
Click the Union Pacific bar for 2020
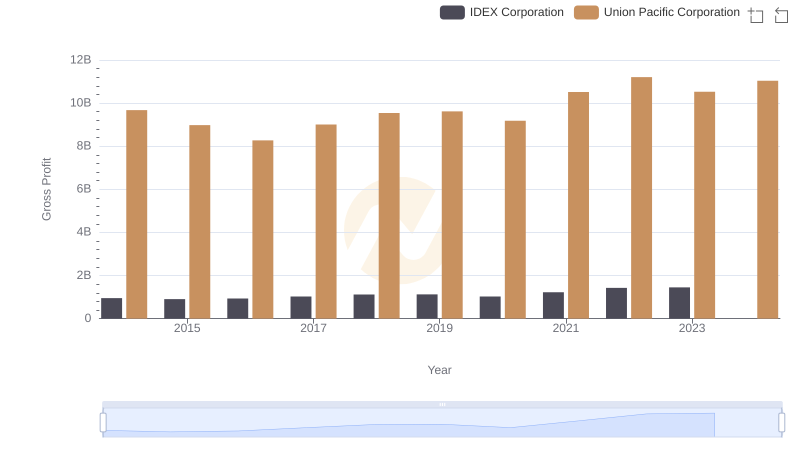pos(515,220)
